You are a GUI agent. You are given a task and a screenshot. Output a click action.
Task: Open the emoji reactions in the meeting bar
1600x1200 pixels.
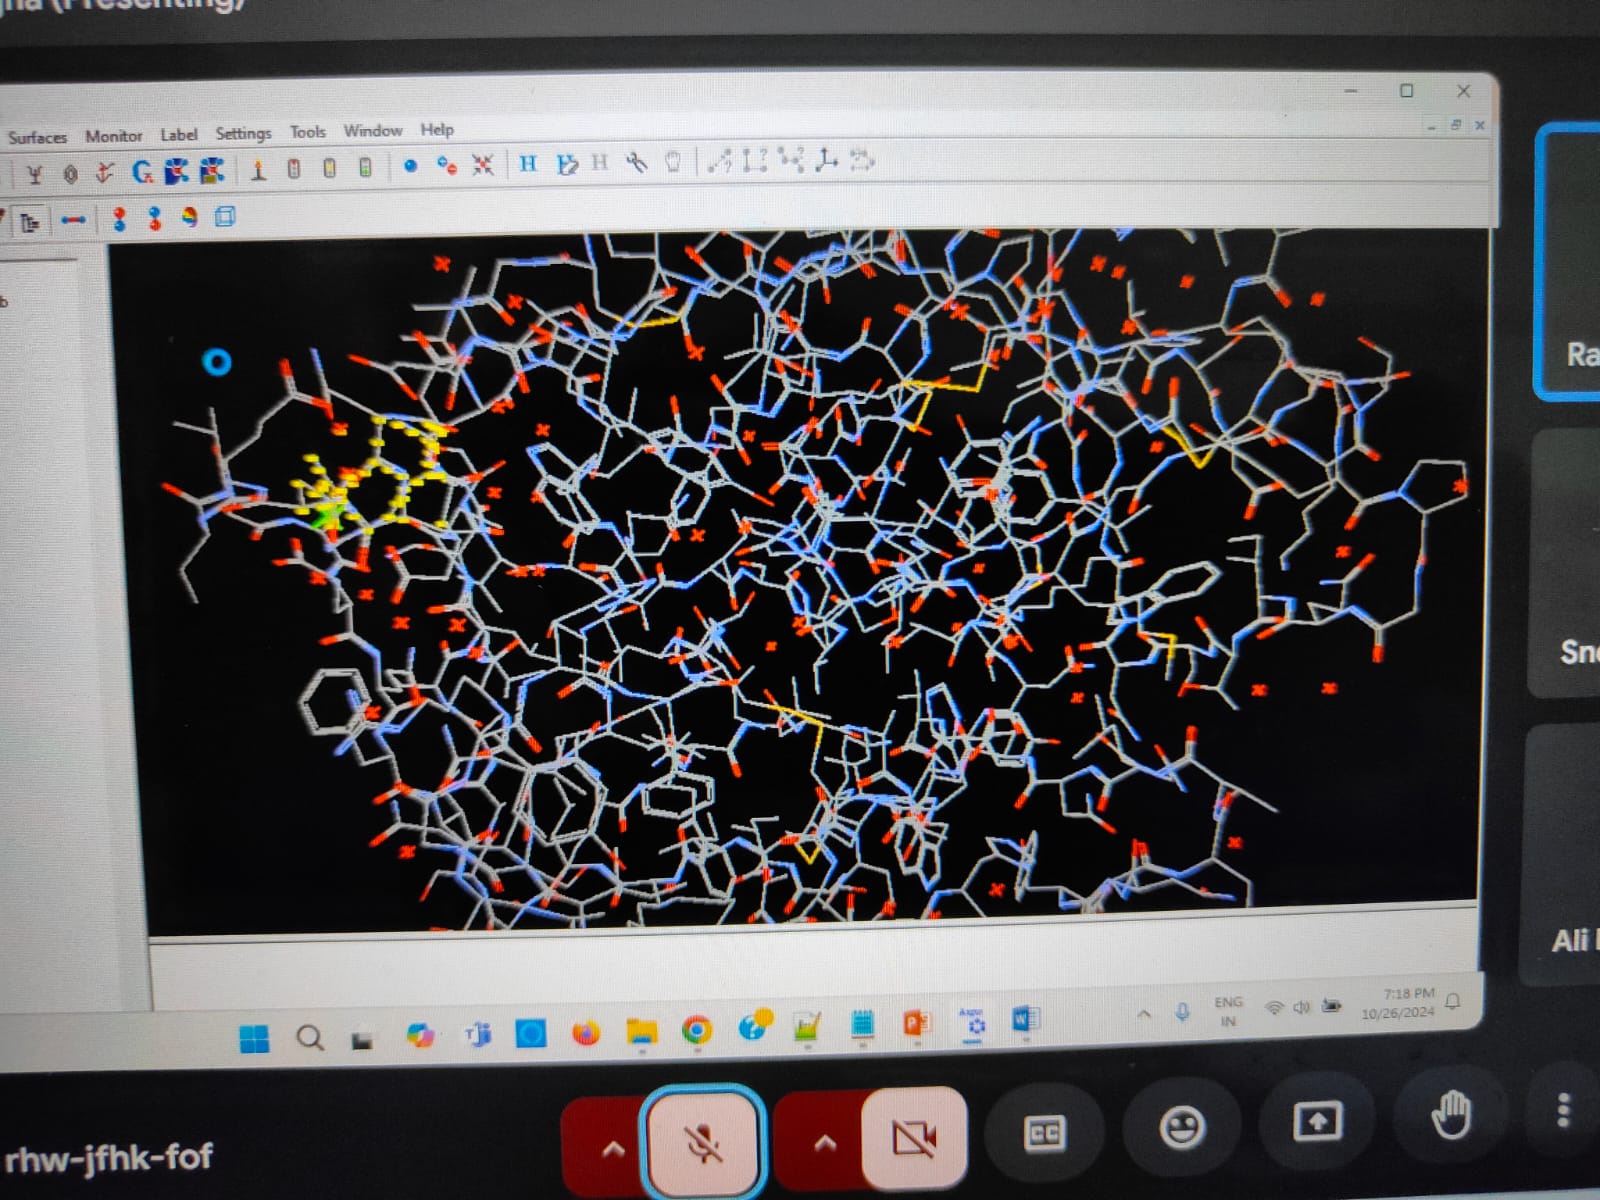[1182, 1128]
